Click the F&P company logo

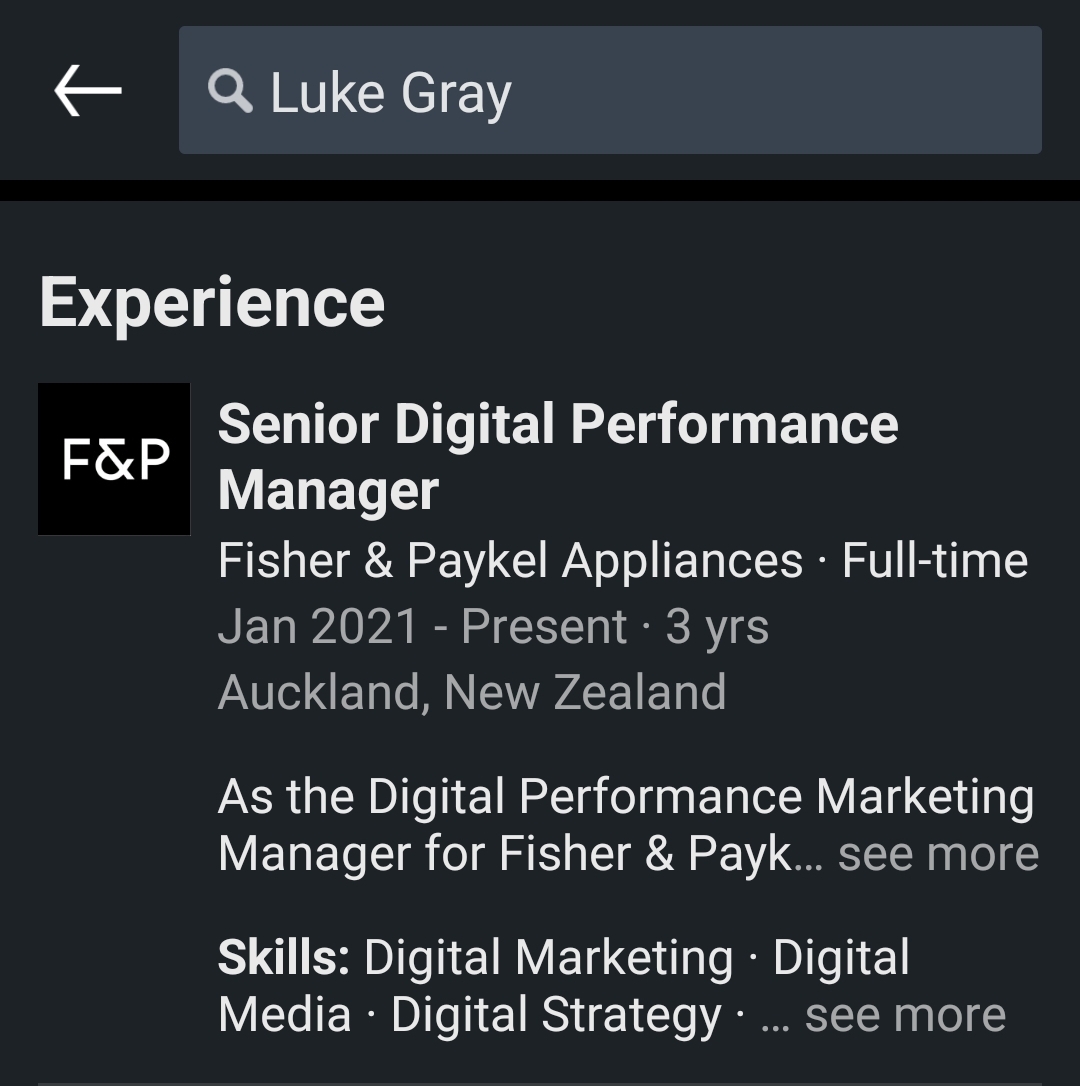pyautogui.click(x=114, y=459)
